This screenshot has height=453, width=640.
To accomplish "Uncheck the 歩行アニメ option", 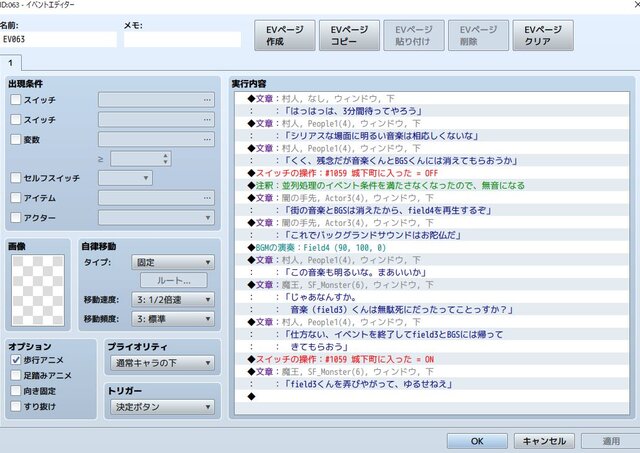I will 16,360.
